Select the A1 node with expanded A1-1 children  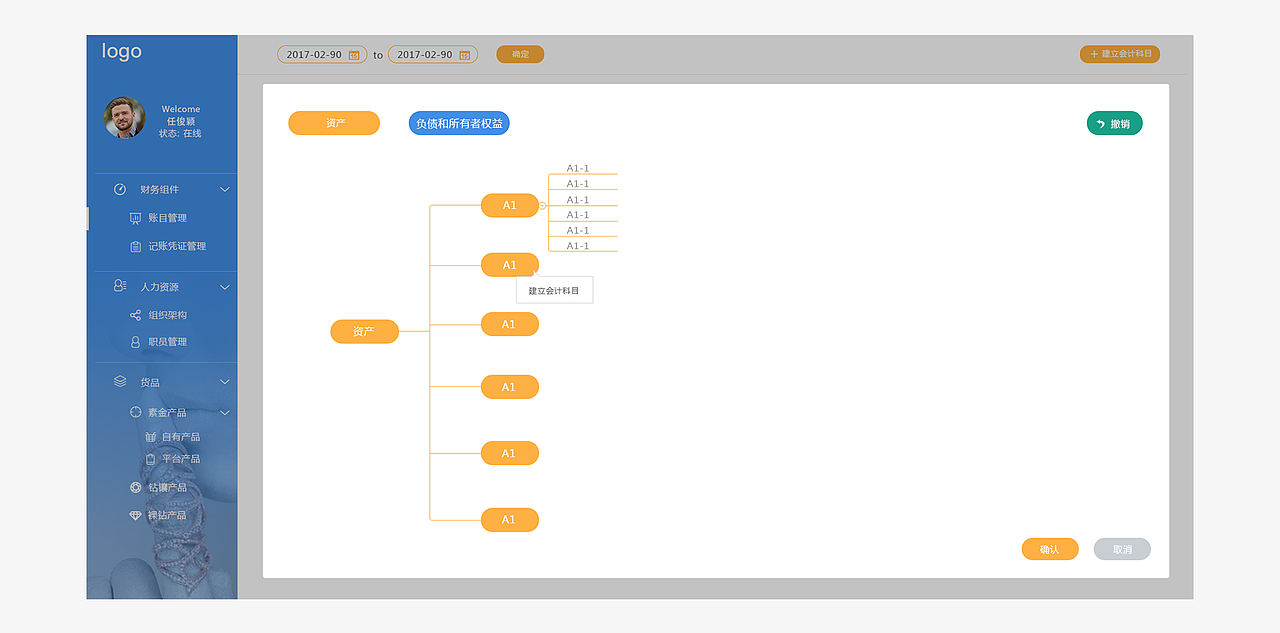coord(510,205)
